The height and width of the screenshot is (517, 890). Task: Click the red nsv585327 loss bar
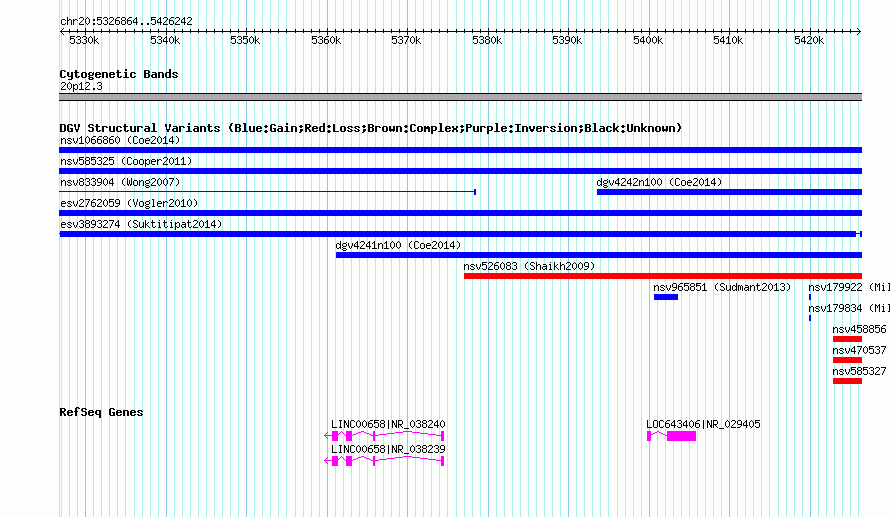click(847, 381)
